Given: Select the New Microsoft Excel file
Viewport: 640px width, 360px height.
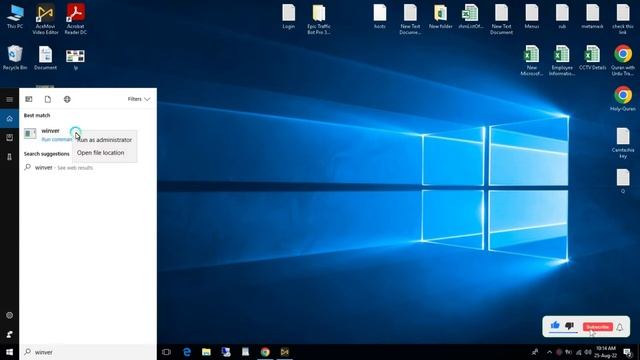Looking at the screenshot, I should [x=531, y=60].
